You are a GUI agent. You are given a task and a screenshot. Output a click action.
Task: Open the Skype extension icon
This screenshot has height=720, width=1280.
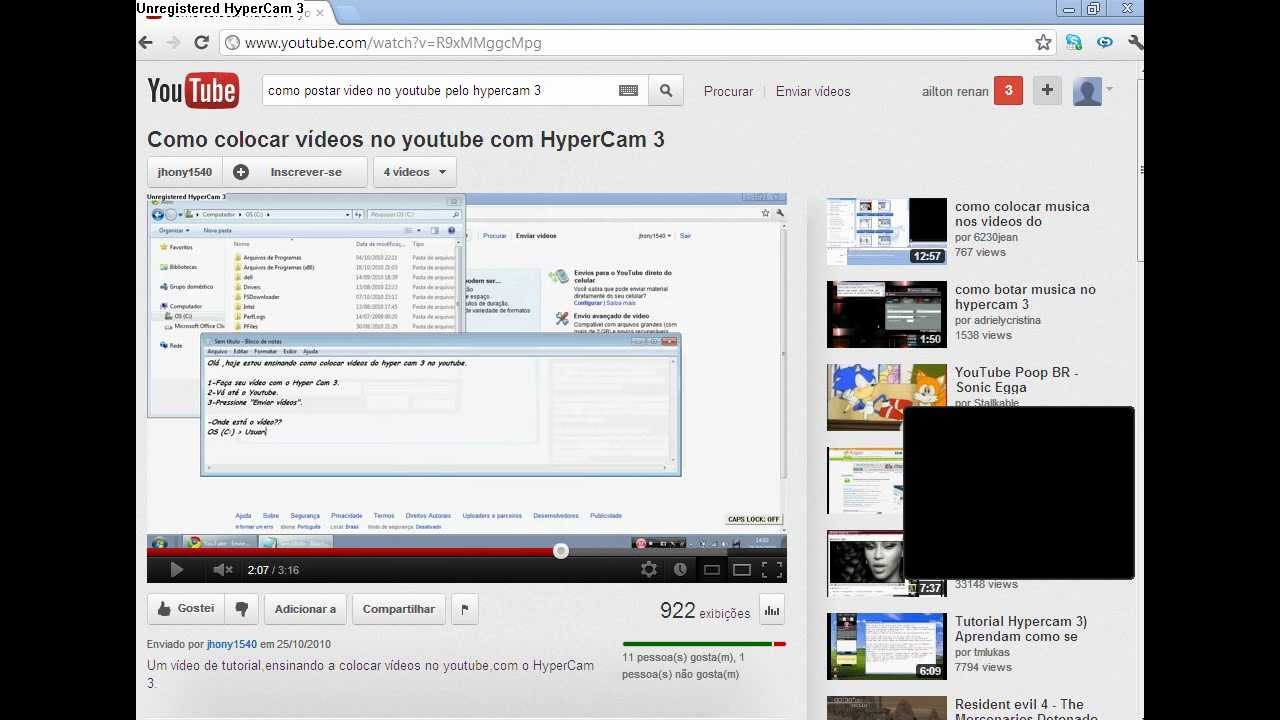tap(1074, 42)
